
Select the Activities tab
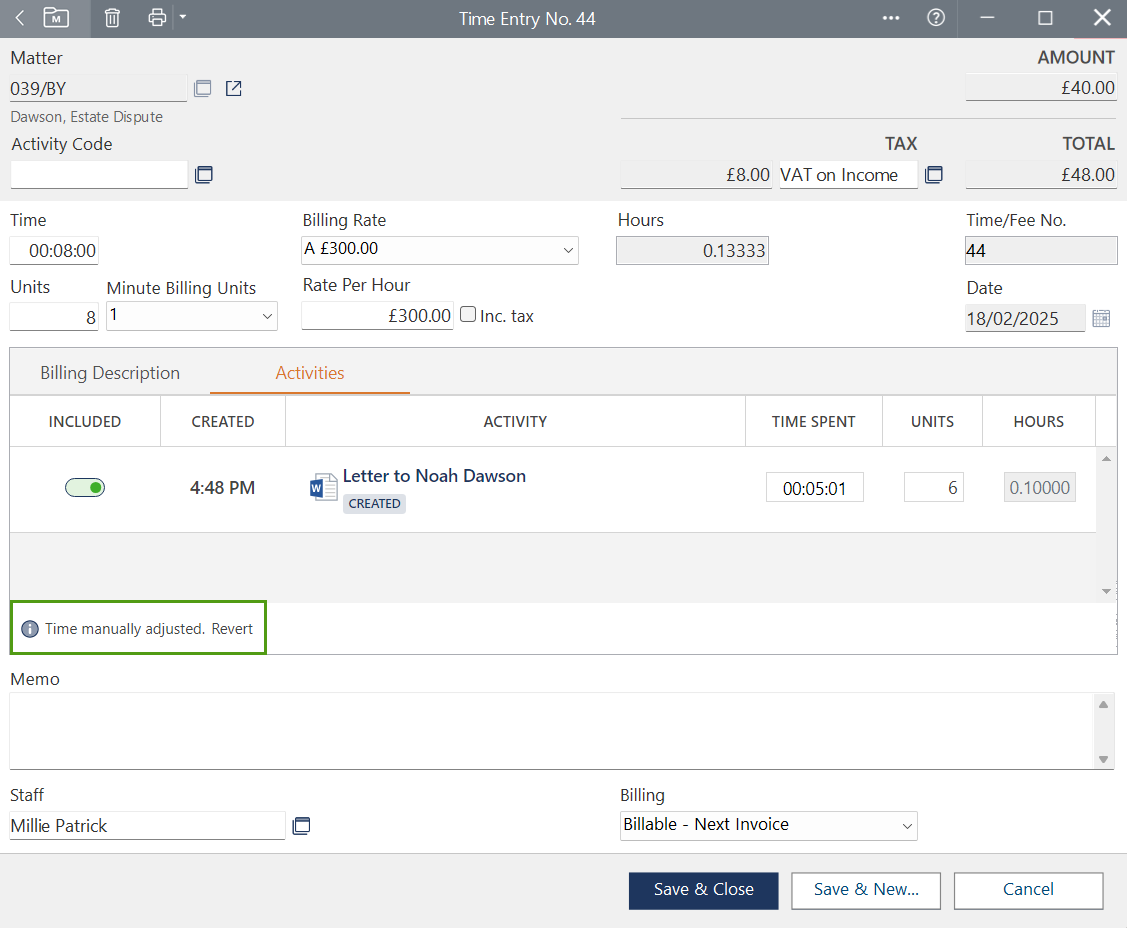pos(310,373)
